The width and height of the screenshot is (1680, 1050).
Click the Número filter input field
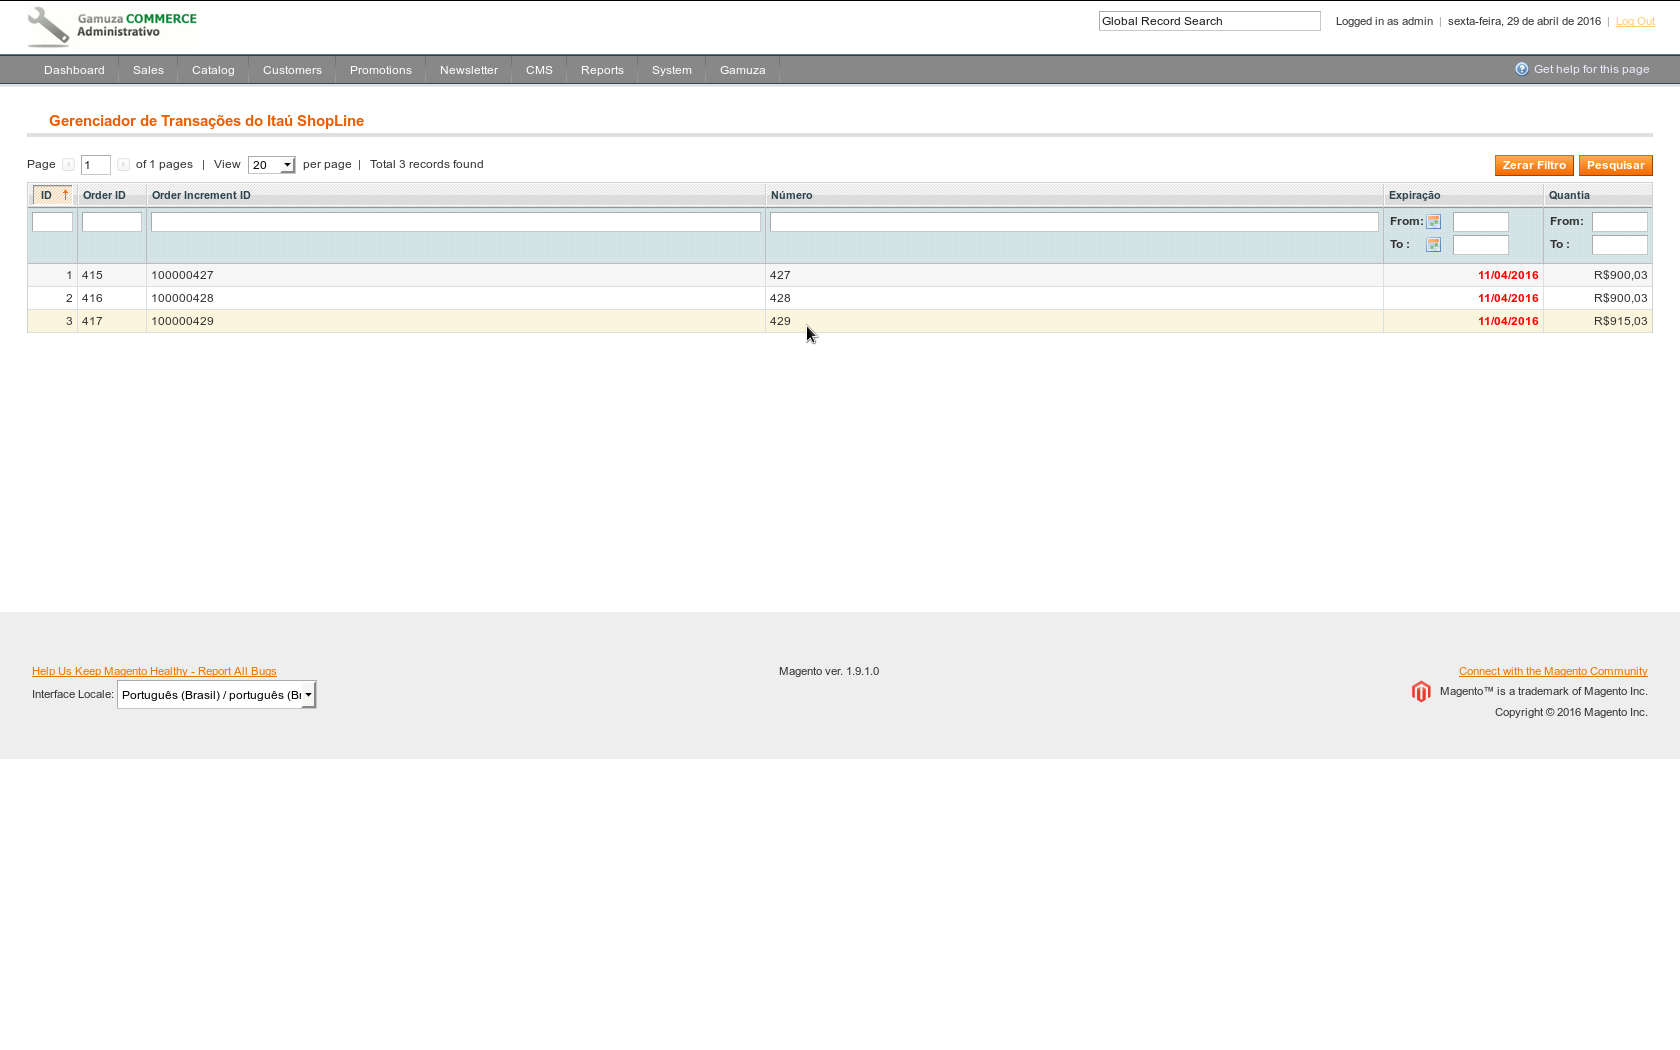click(x=1074, y=222)
